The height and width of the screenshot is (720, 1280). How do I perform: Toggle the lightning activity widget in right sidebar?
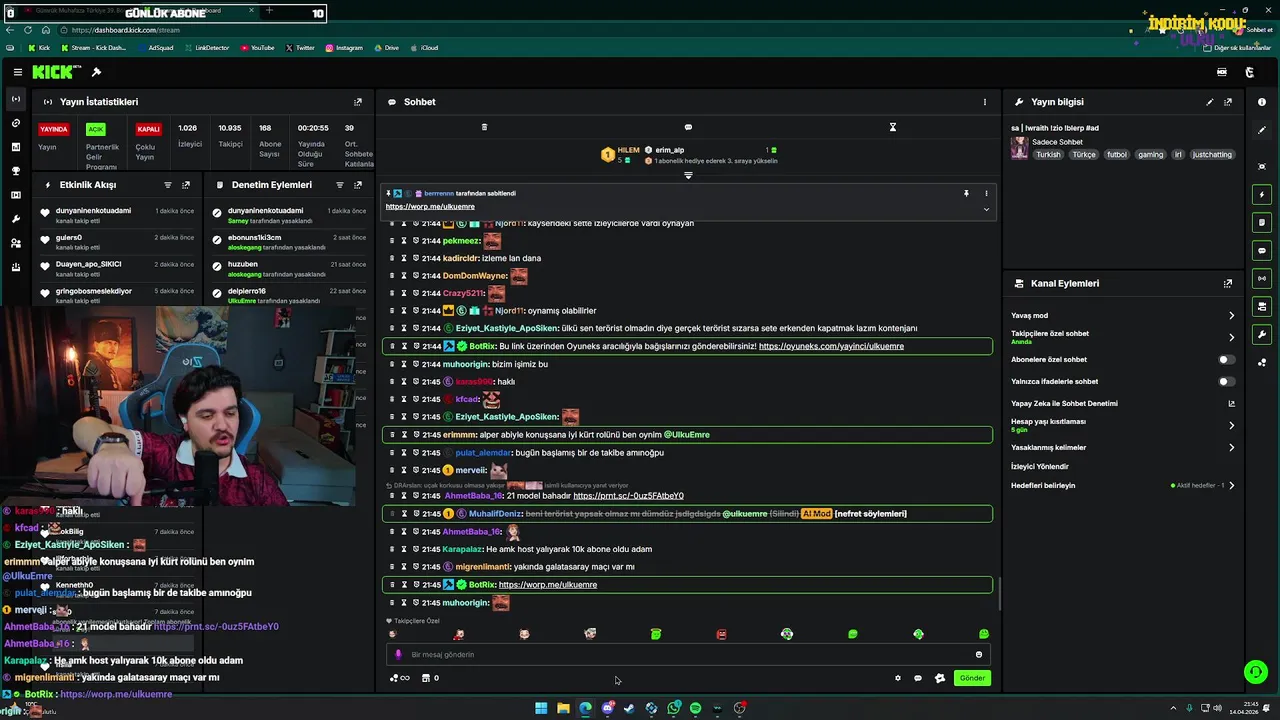(x=1262, y=194)
